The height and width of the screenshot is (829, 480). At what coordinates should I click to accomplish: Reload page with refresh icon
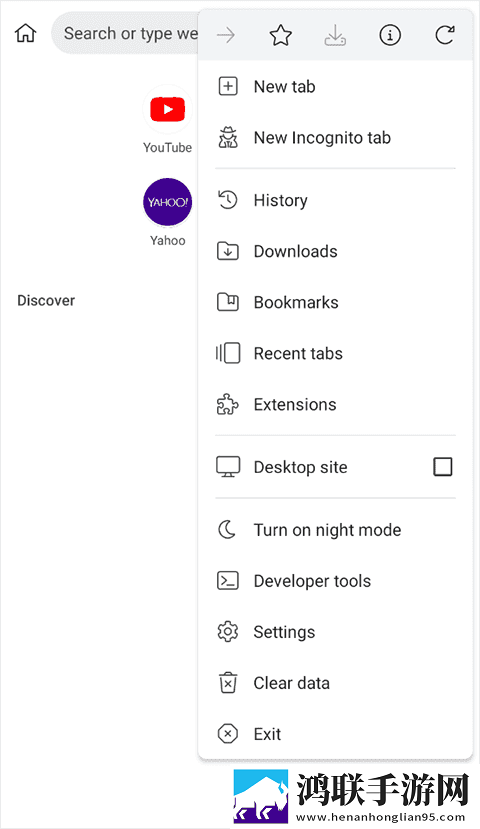[445, 35]
